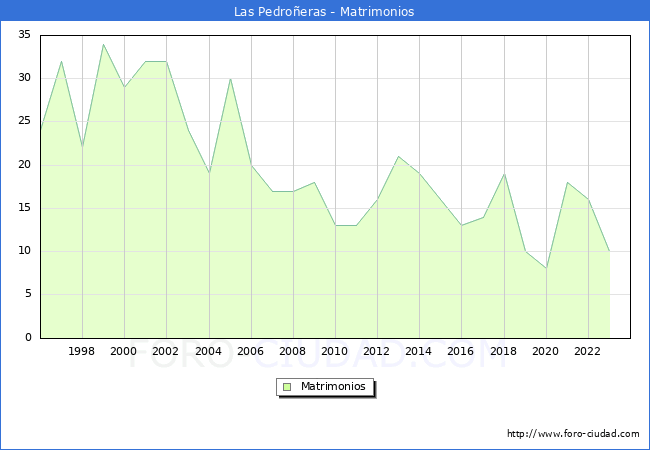Viewport: 650px width, 450px height.
Task: Select the 2012 x-axis label
Action: click(377, 352)
